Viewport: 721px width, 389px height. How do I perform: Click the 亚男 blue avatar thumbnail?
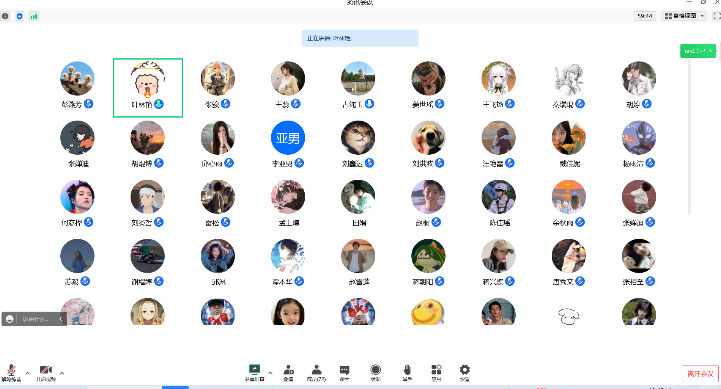point(288,137)
